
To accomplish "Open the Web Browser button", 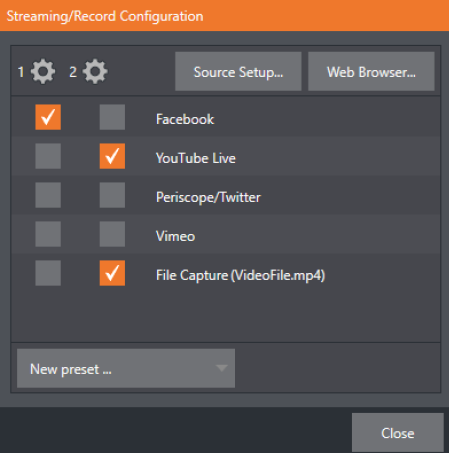I will tap(371, 71).
